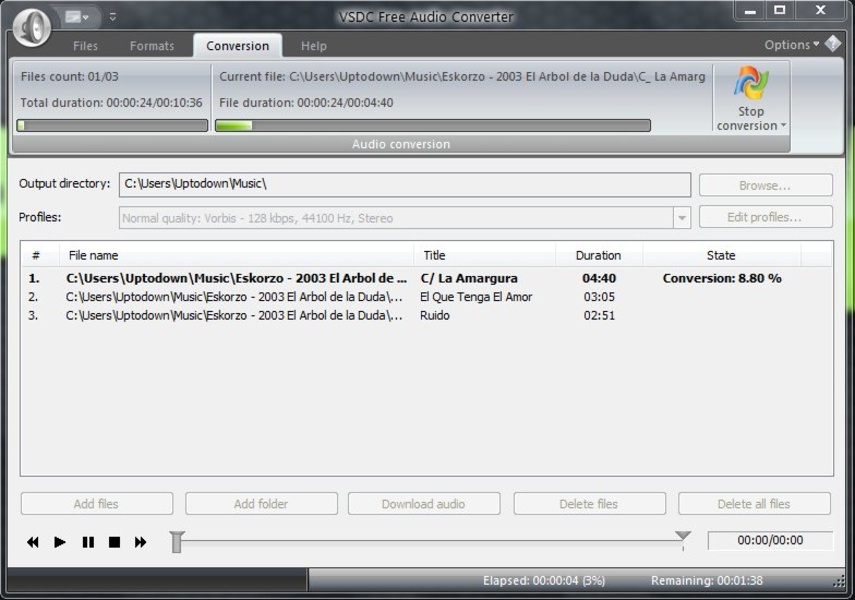This screenshot has width=855, height=600.
Task: Click the duration 04:40 cell
Action: pyautogui.click(x=599, y=278)
